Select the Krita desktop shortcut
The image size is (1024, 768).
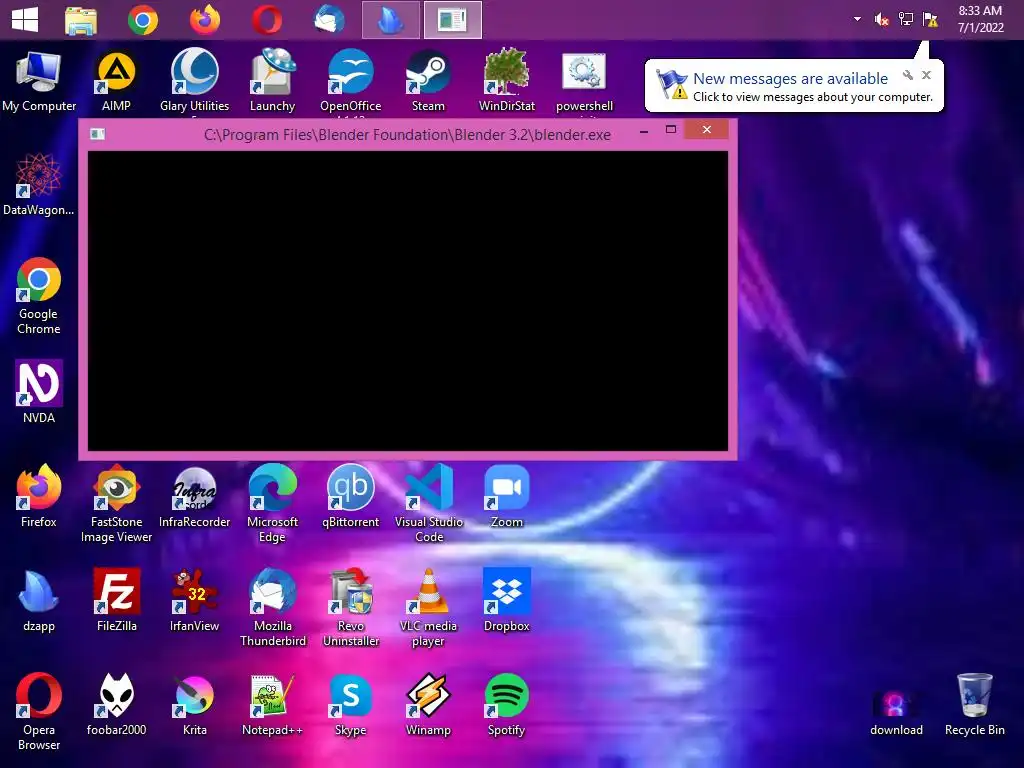pos(195,704)
